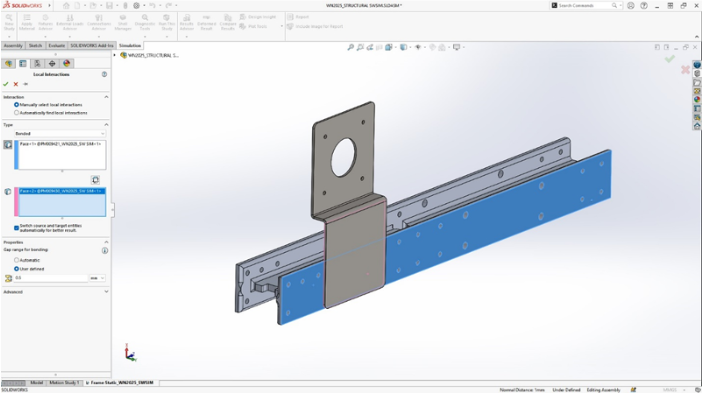The width and height of the screenshot is (704, 395).
Task: Click the Zoom to Fit magnifier icon
Action: point(350,47)
